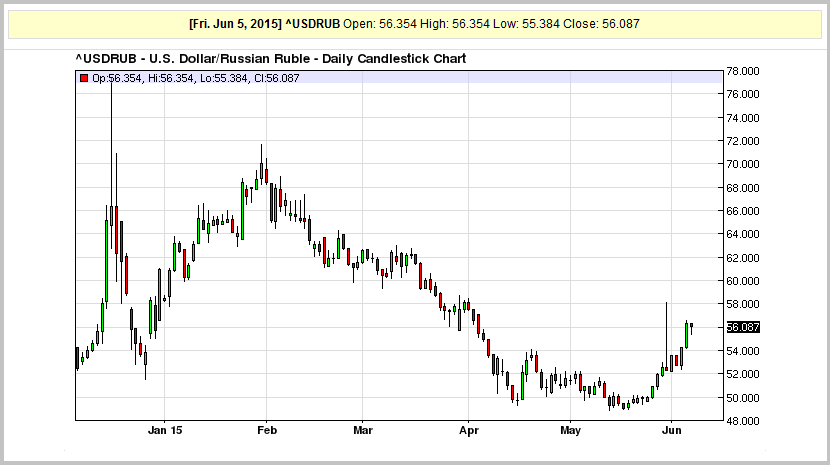This screenshot has height=465, width=830.
Task: Click the 48.000 price axis label
Action: [x=743, y=421]
